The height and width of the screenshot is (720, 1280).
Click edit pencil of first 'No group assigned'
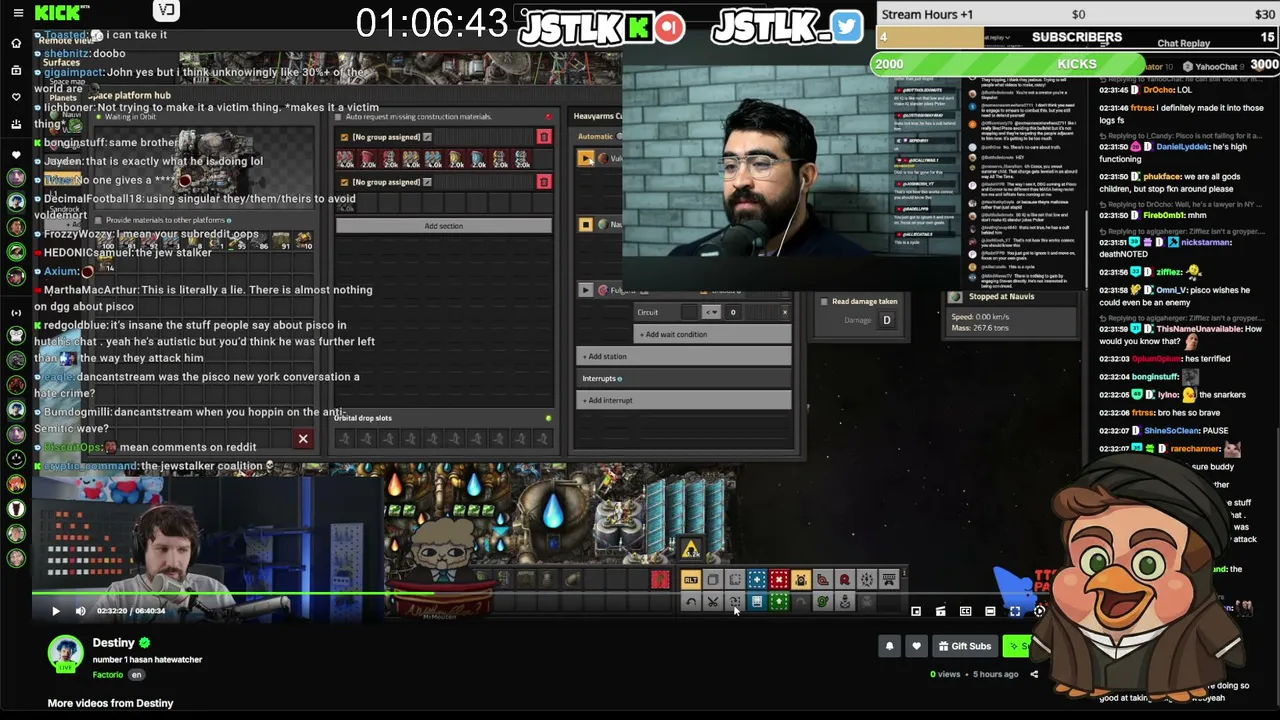(427, 137)
